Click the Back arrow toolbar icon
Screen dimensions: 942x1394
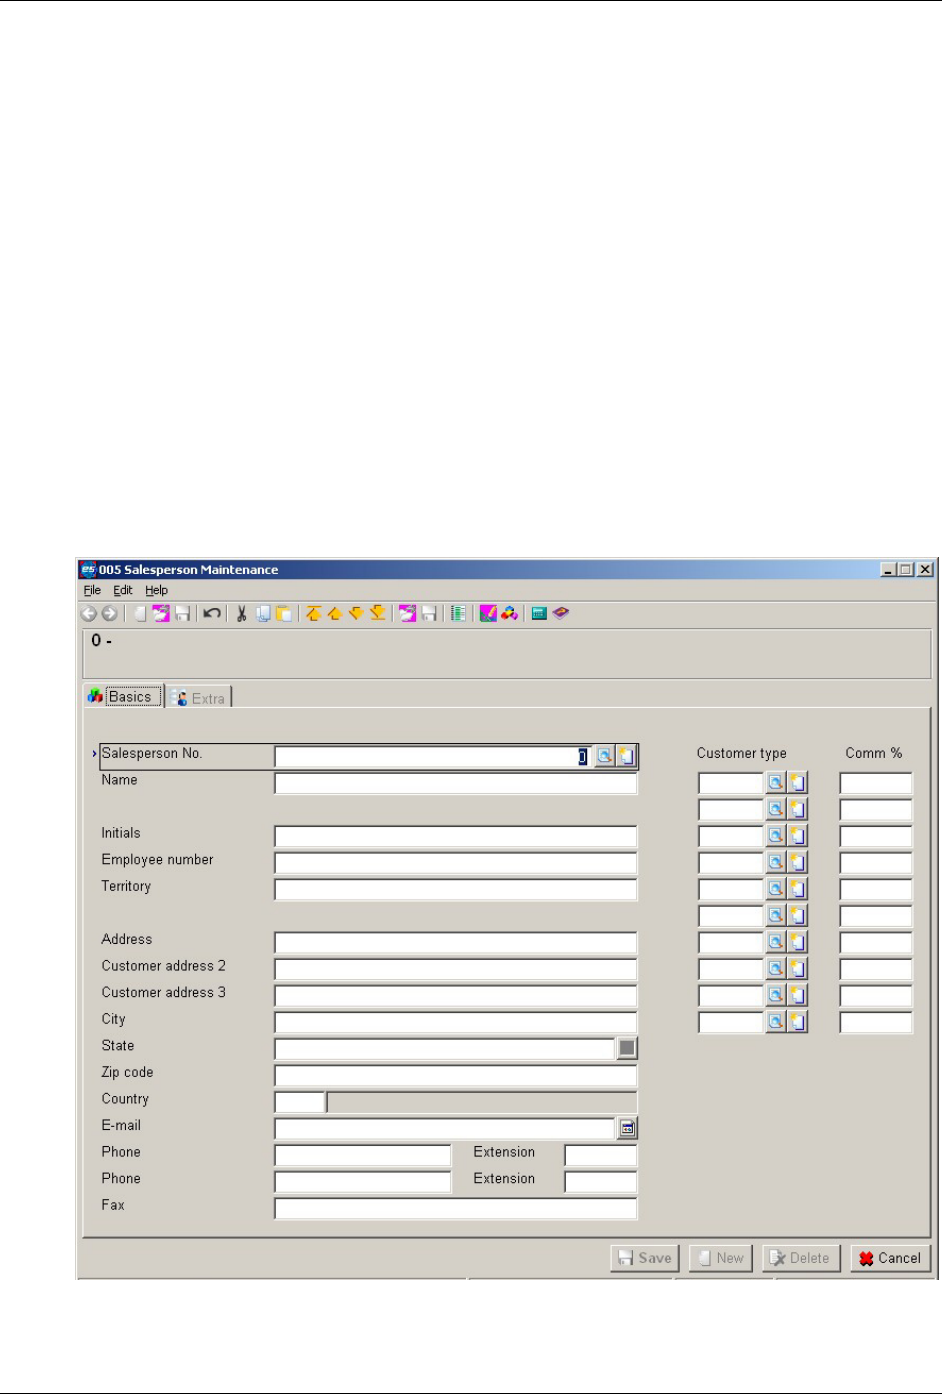[x=89, y=614]
